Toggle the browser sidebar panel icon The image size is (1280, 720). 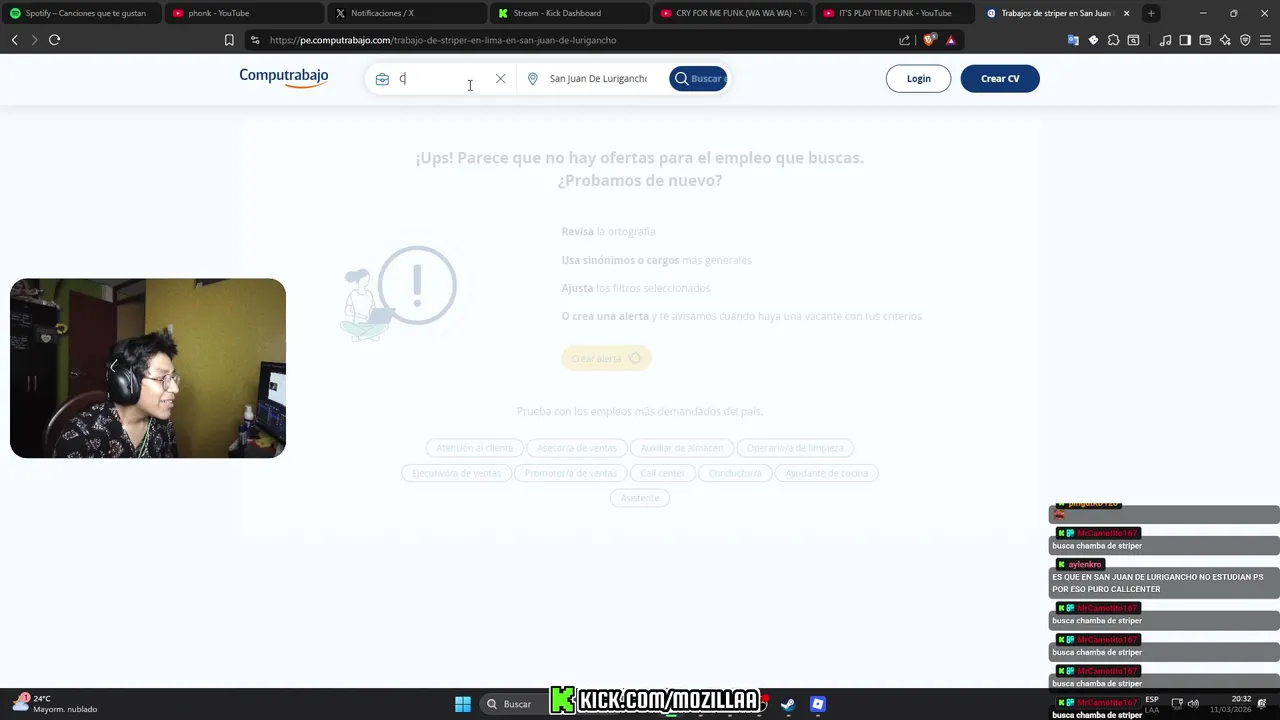point(1185,40)
